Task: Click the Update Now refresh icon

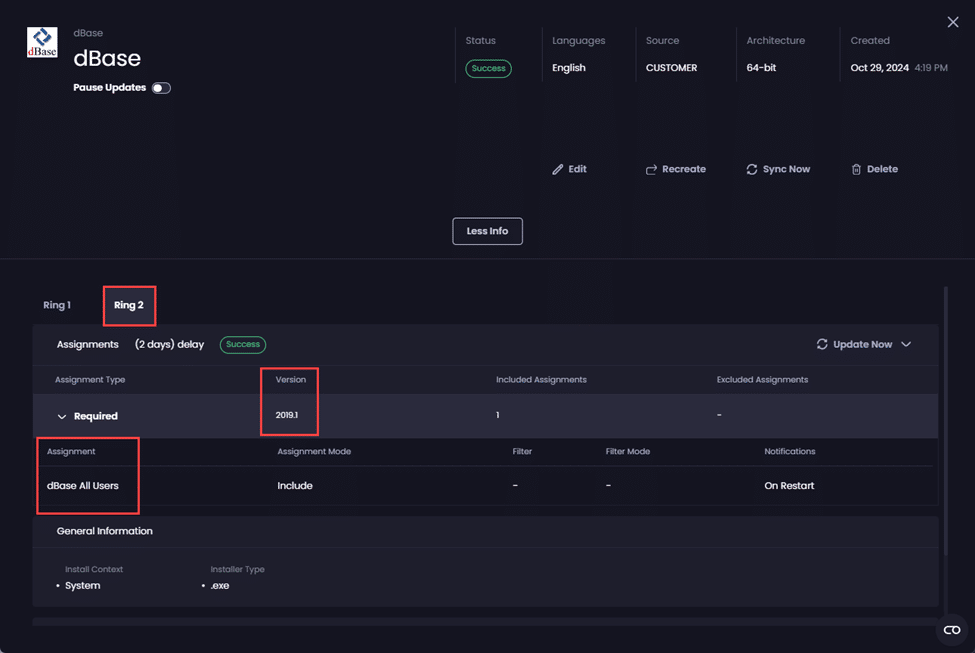Action: (822, 344)
